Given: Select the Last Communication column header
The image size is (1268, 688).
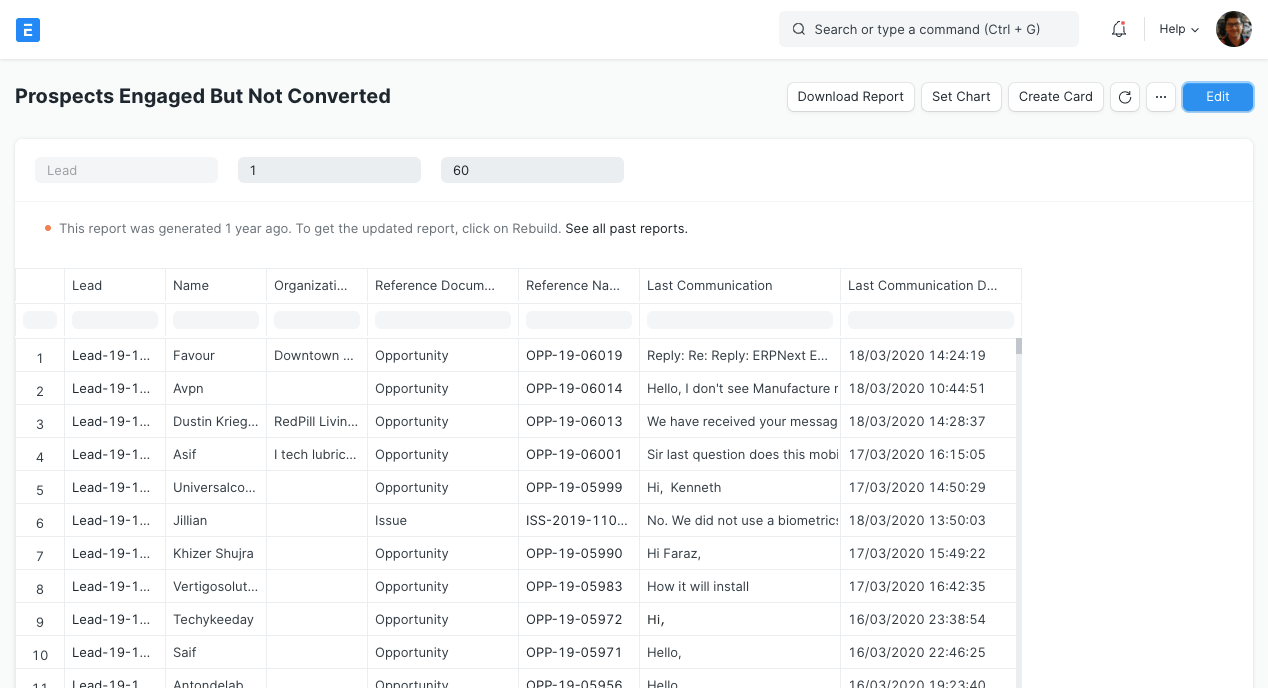Looking at the screenshot, I should 709,285.
